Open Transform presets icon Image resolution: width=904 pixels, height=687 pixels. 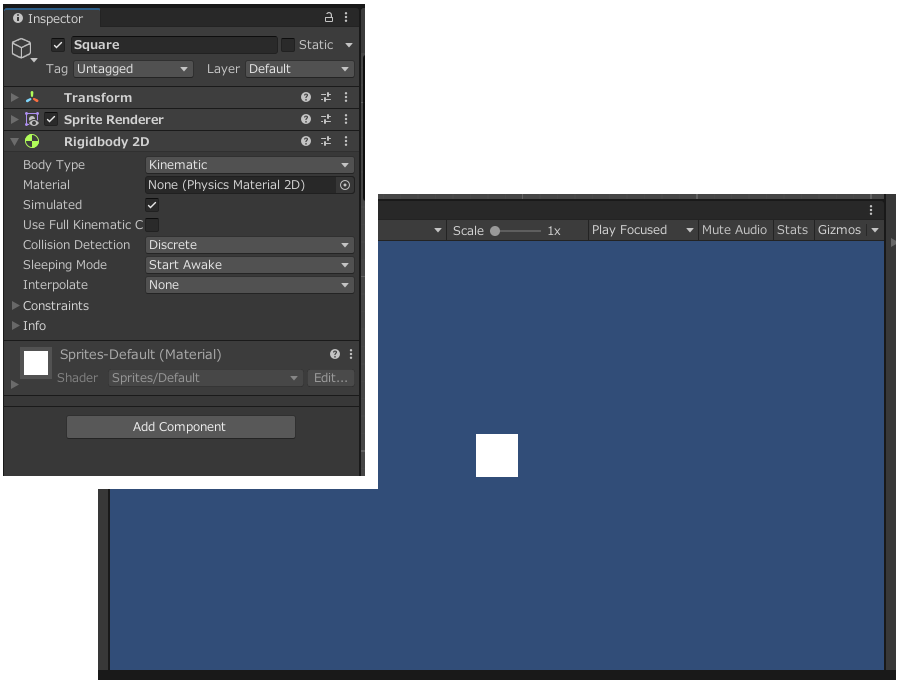(x=326, y=97)
